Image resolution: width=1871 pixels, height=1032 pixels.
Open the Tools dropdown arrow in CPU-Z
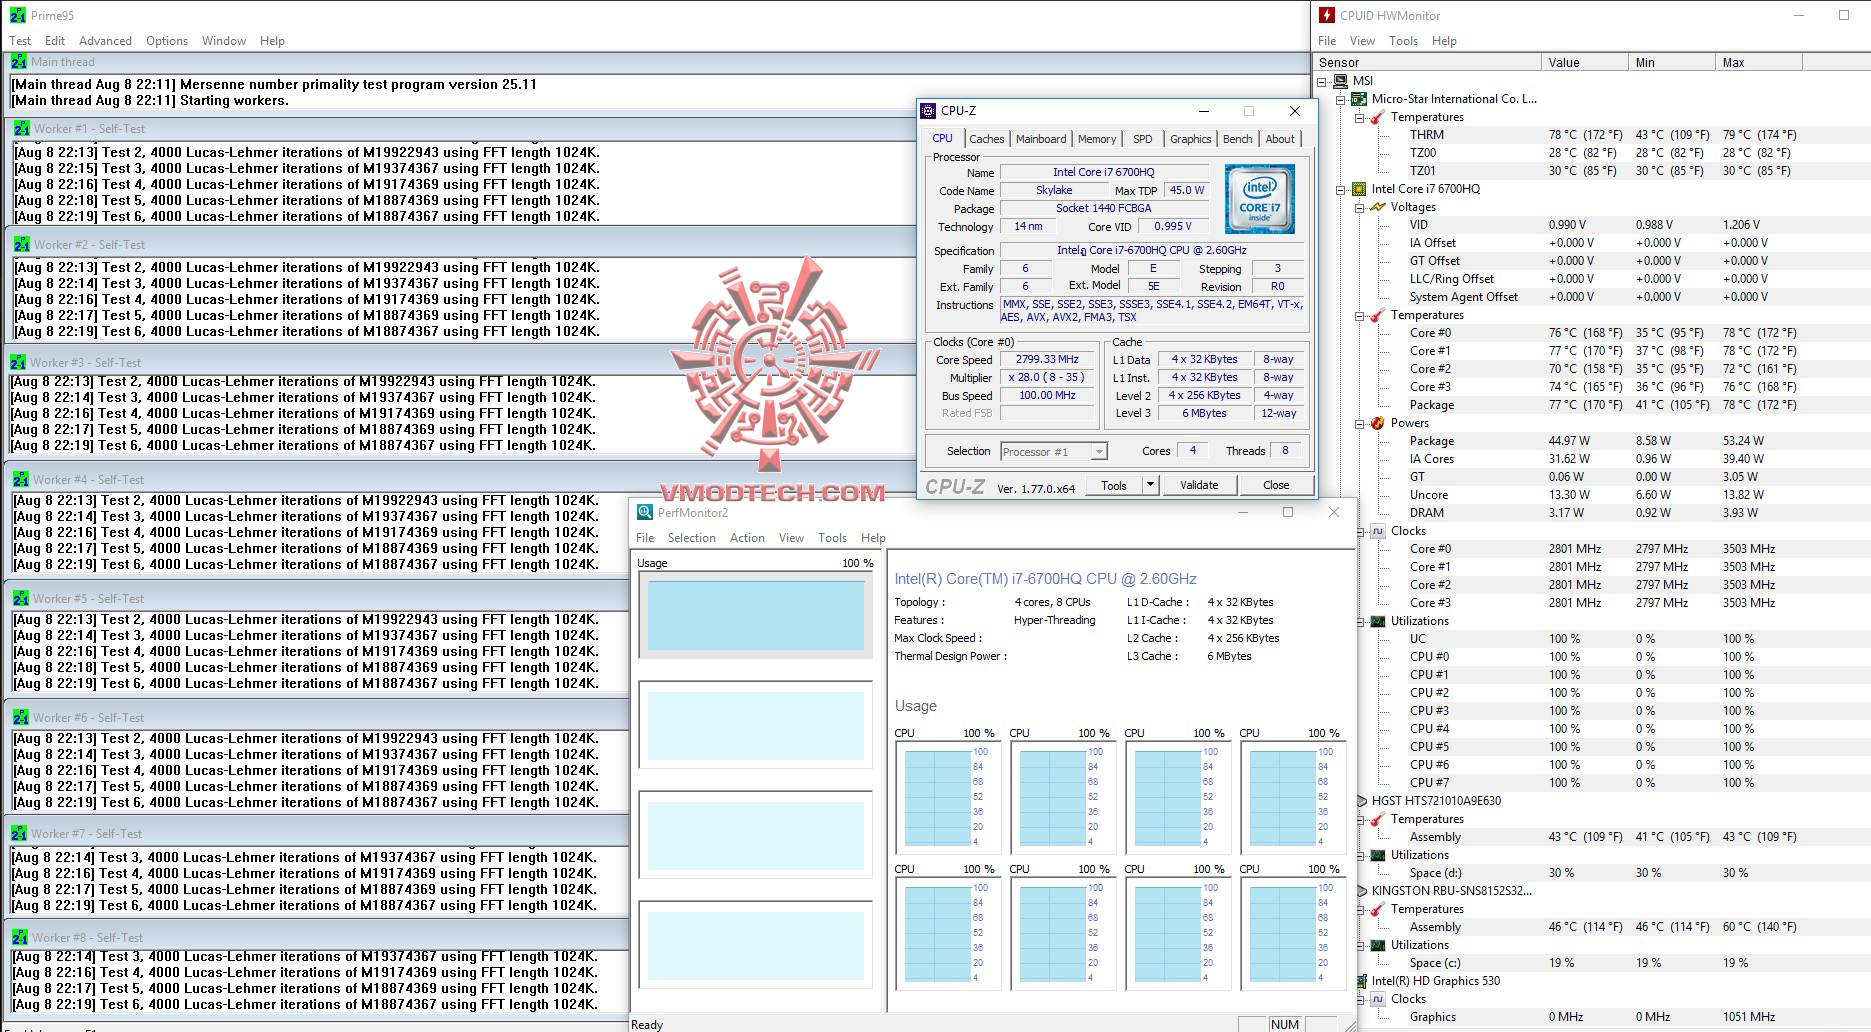tap(1150, 485)
